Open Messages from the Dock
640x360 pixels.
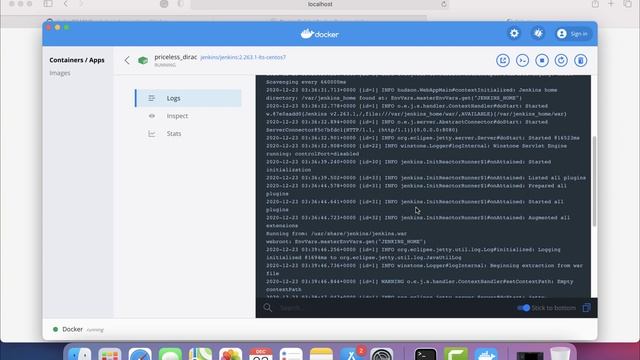coord(170,354)
